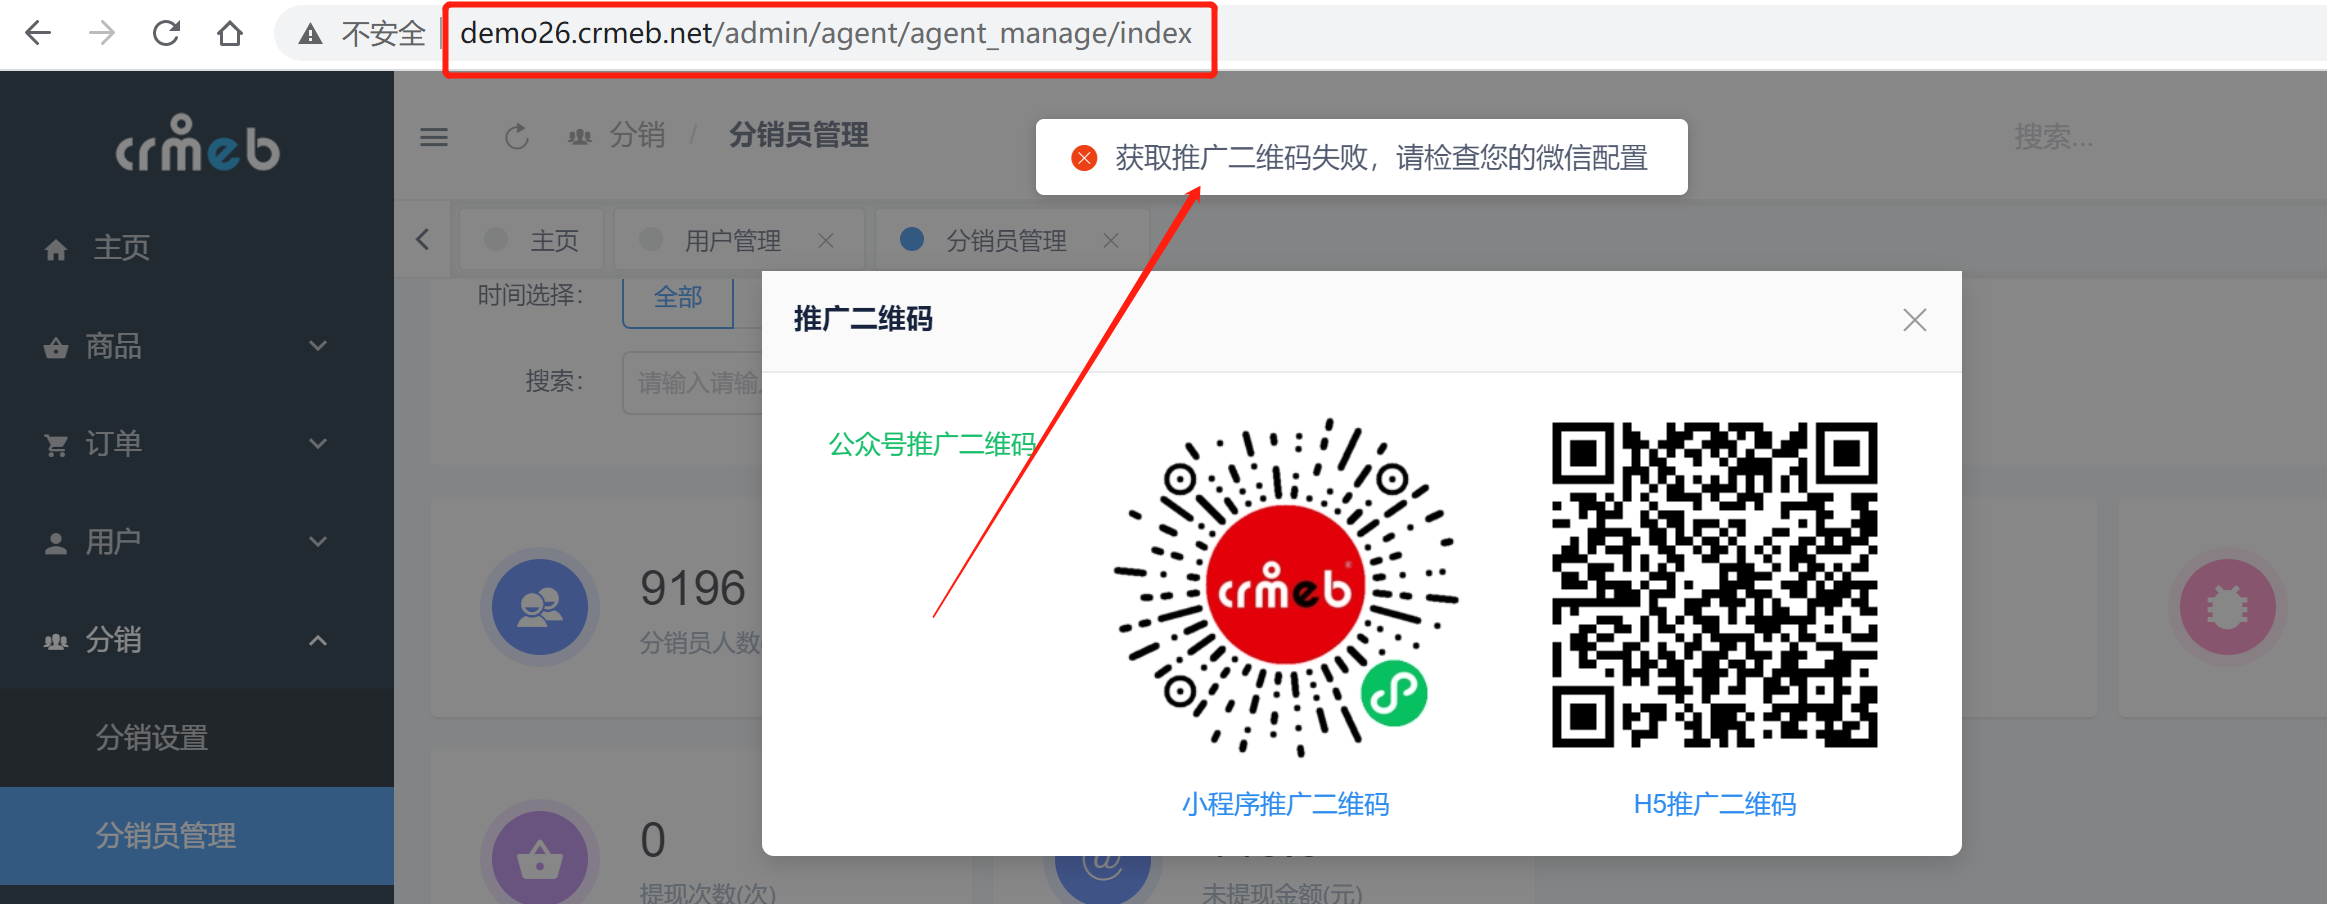Expand the 用户 sidebar menu
Viewport: 2327px width, 904px height.
197,541
